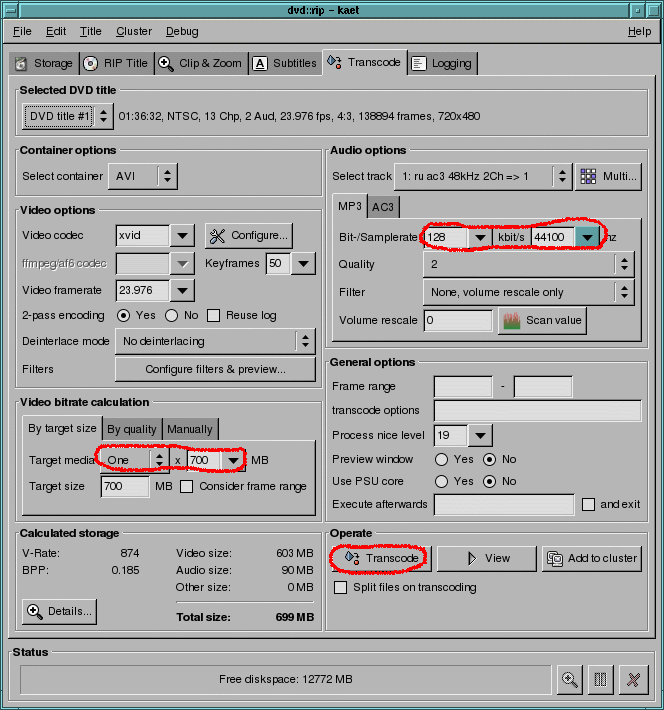664x710 pixels.
Task: Switch to the Manually bitrate tab
Action: (190, 429)
